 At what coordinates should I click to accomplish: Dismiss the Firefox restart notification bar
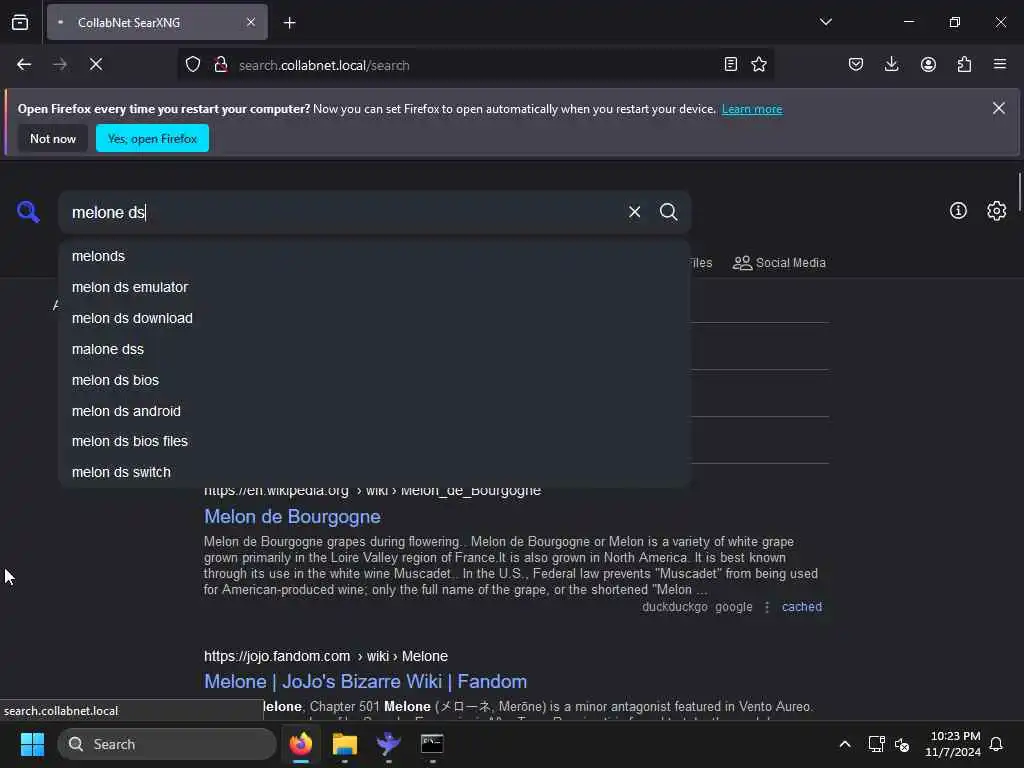[x=999, y=108]
